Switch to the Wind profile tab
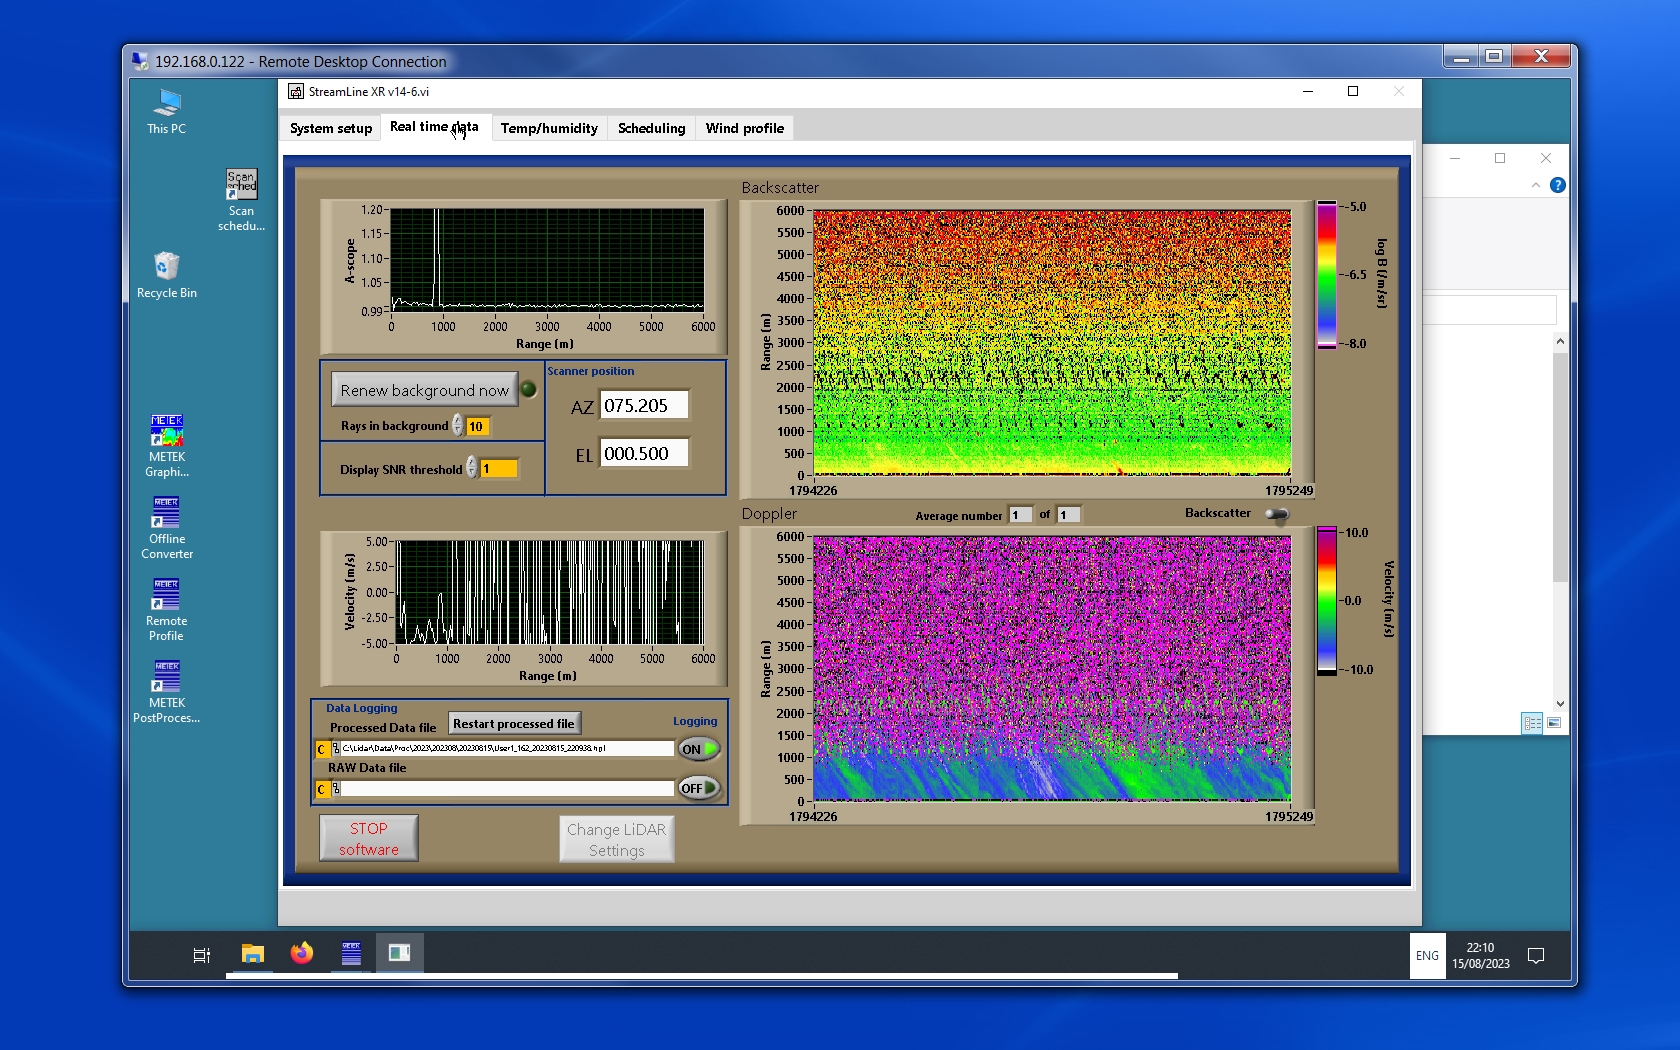Viewport: 1680px width, 1050px height. [x=744, y=128]
